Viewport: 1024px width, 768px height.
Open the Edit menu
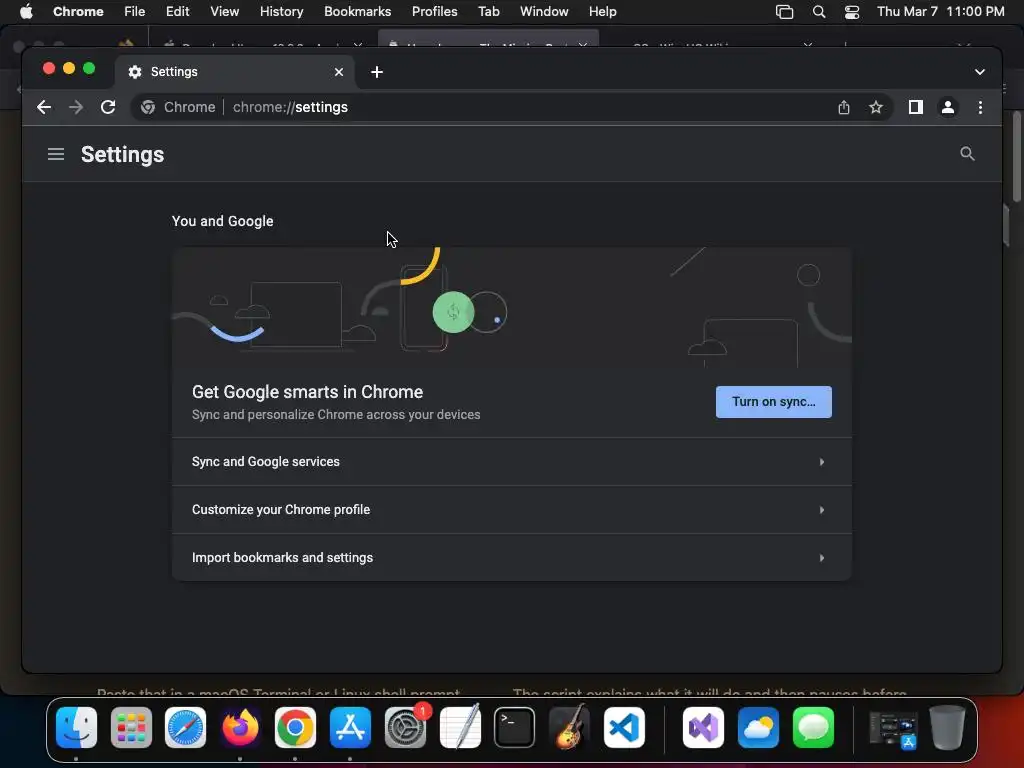(x=177, y=12)
